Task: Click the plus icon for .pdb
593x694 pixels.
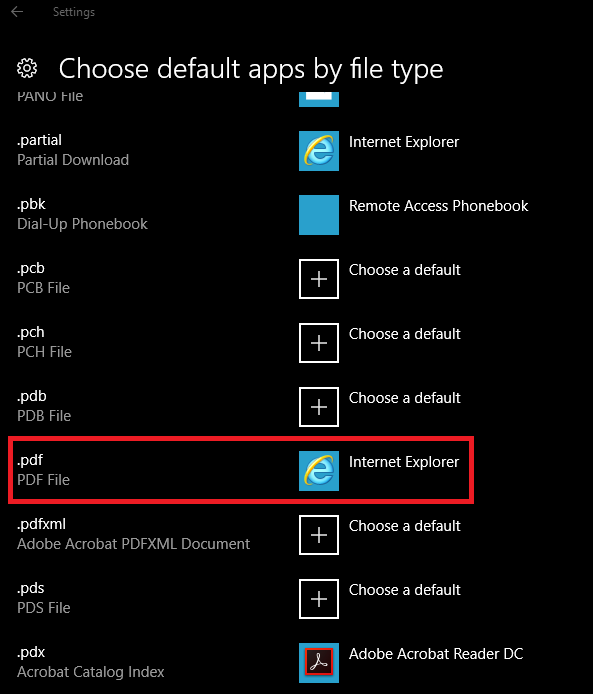Action: (319, 407)
